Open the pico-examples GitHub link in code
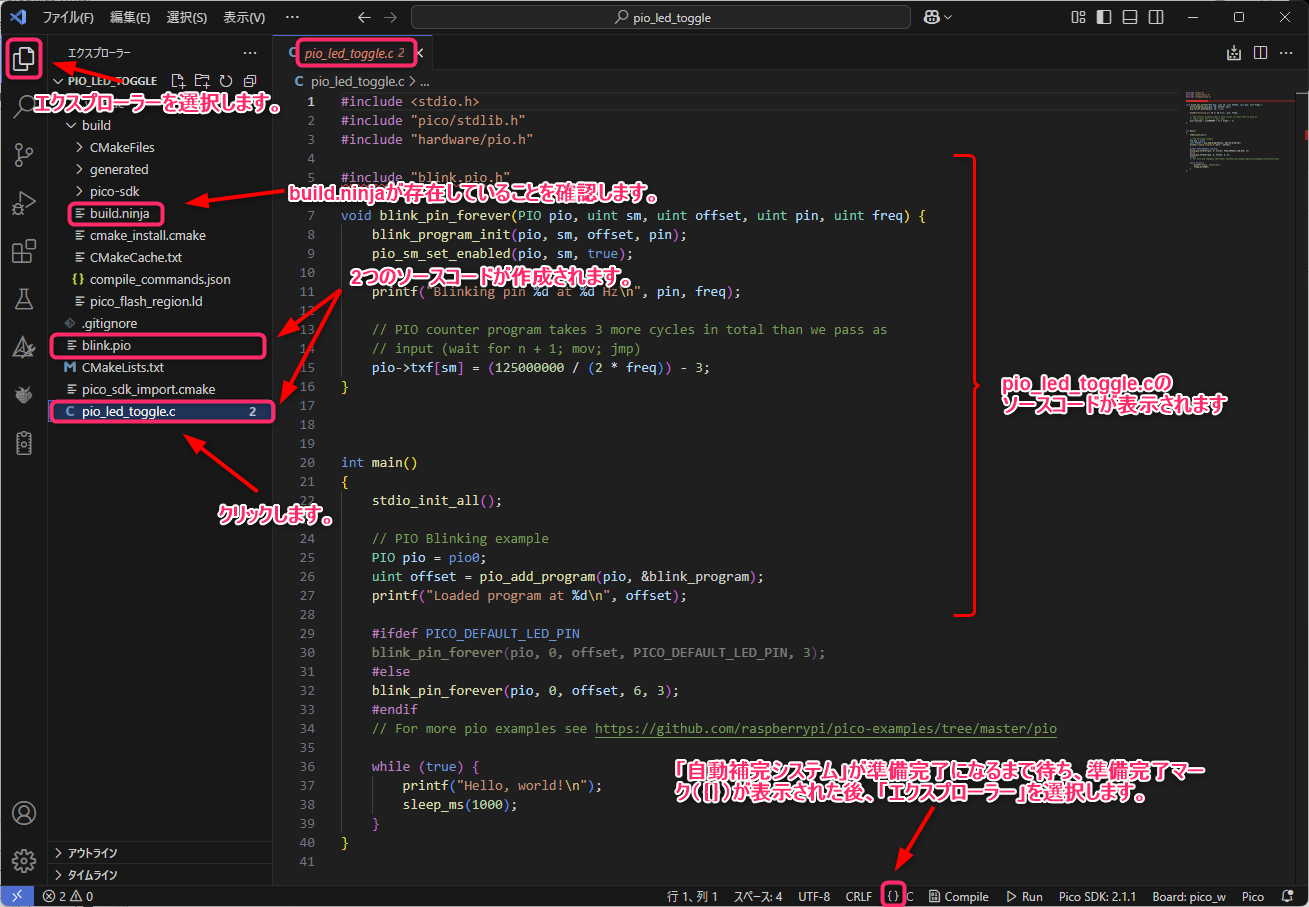Screen dimensions: 1309x907 [825, 729]
